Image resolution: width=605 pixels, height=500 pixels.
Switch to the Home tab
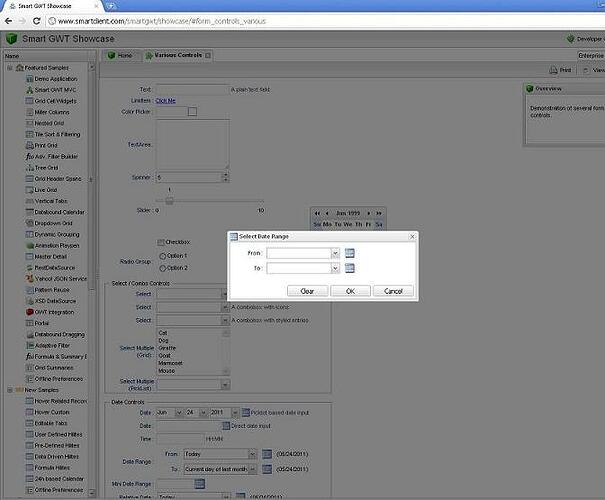click(x=120, y=55)
